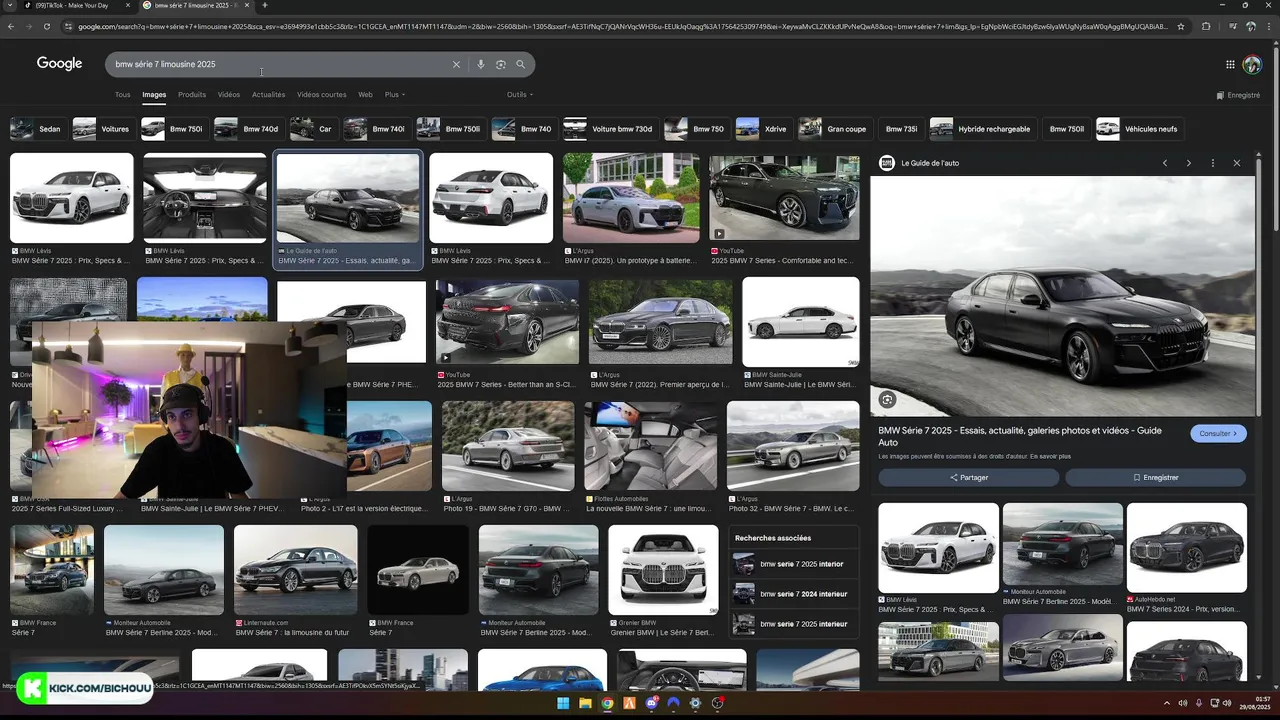This screenshot has height=720, width=1280.
Task: Start voice search with the microphone icon
Action: (x=480, y=64)
